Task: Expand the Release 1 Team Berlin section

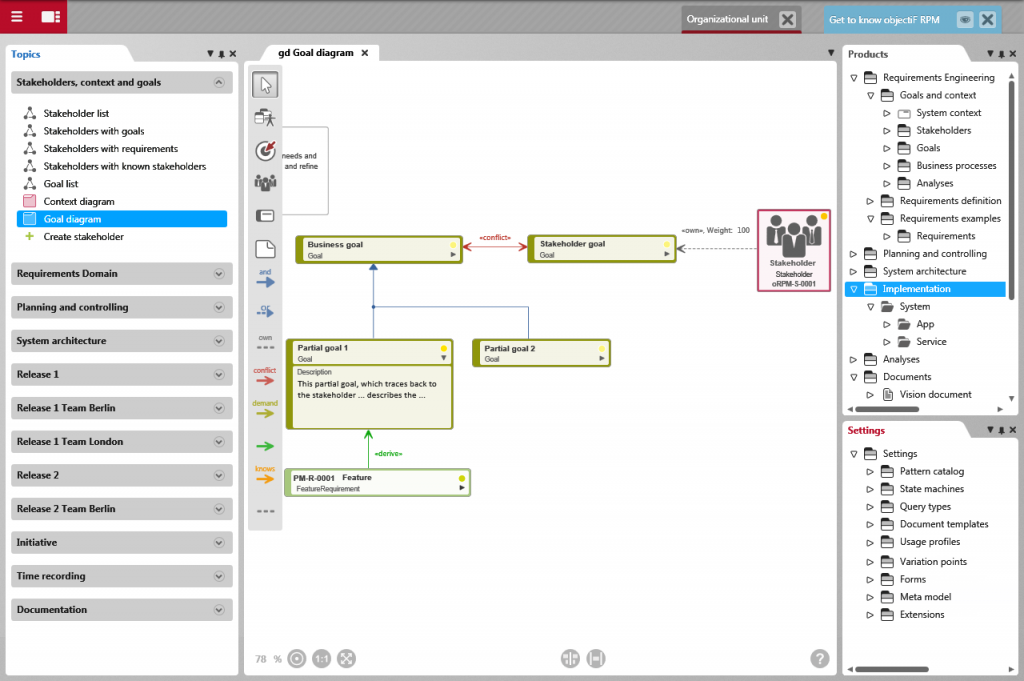Action: (219, 408)
